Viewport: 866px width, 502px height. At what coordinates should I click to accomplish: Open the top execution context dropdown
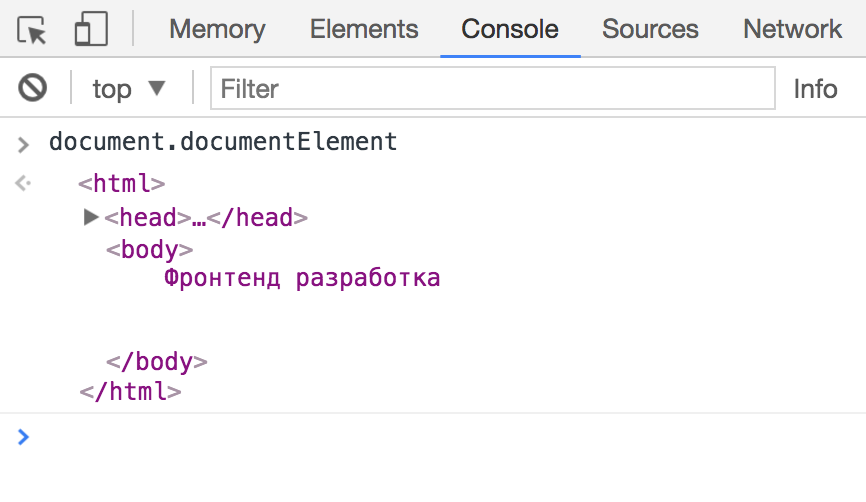click(128, 89)
